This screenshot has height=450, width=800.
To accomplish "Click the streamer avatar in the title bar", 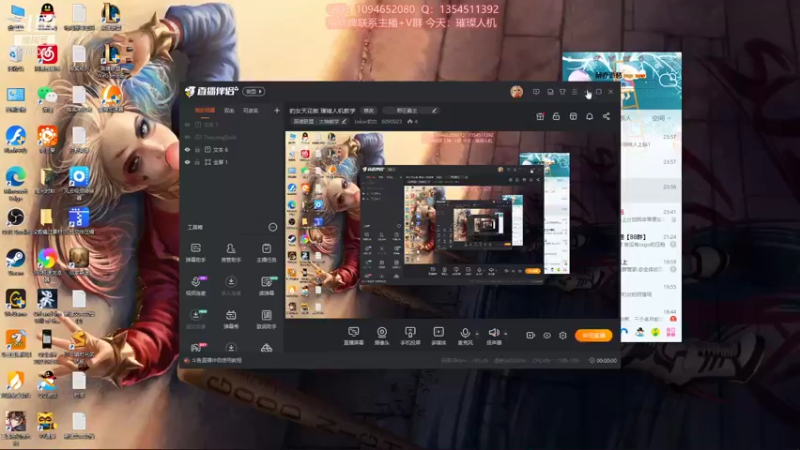I will click(516, 92).
